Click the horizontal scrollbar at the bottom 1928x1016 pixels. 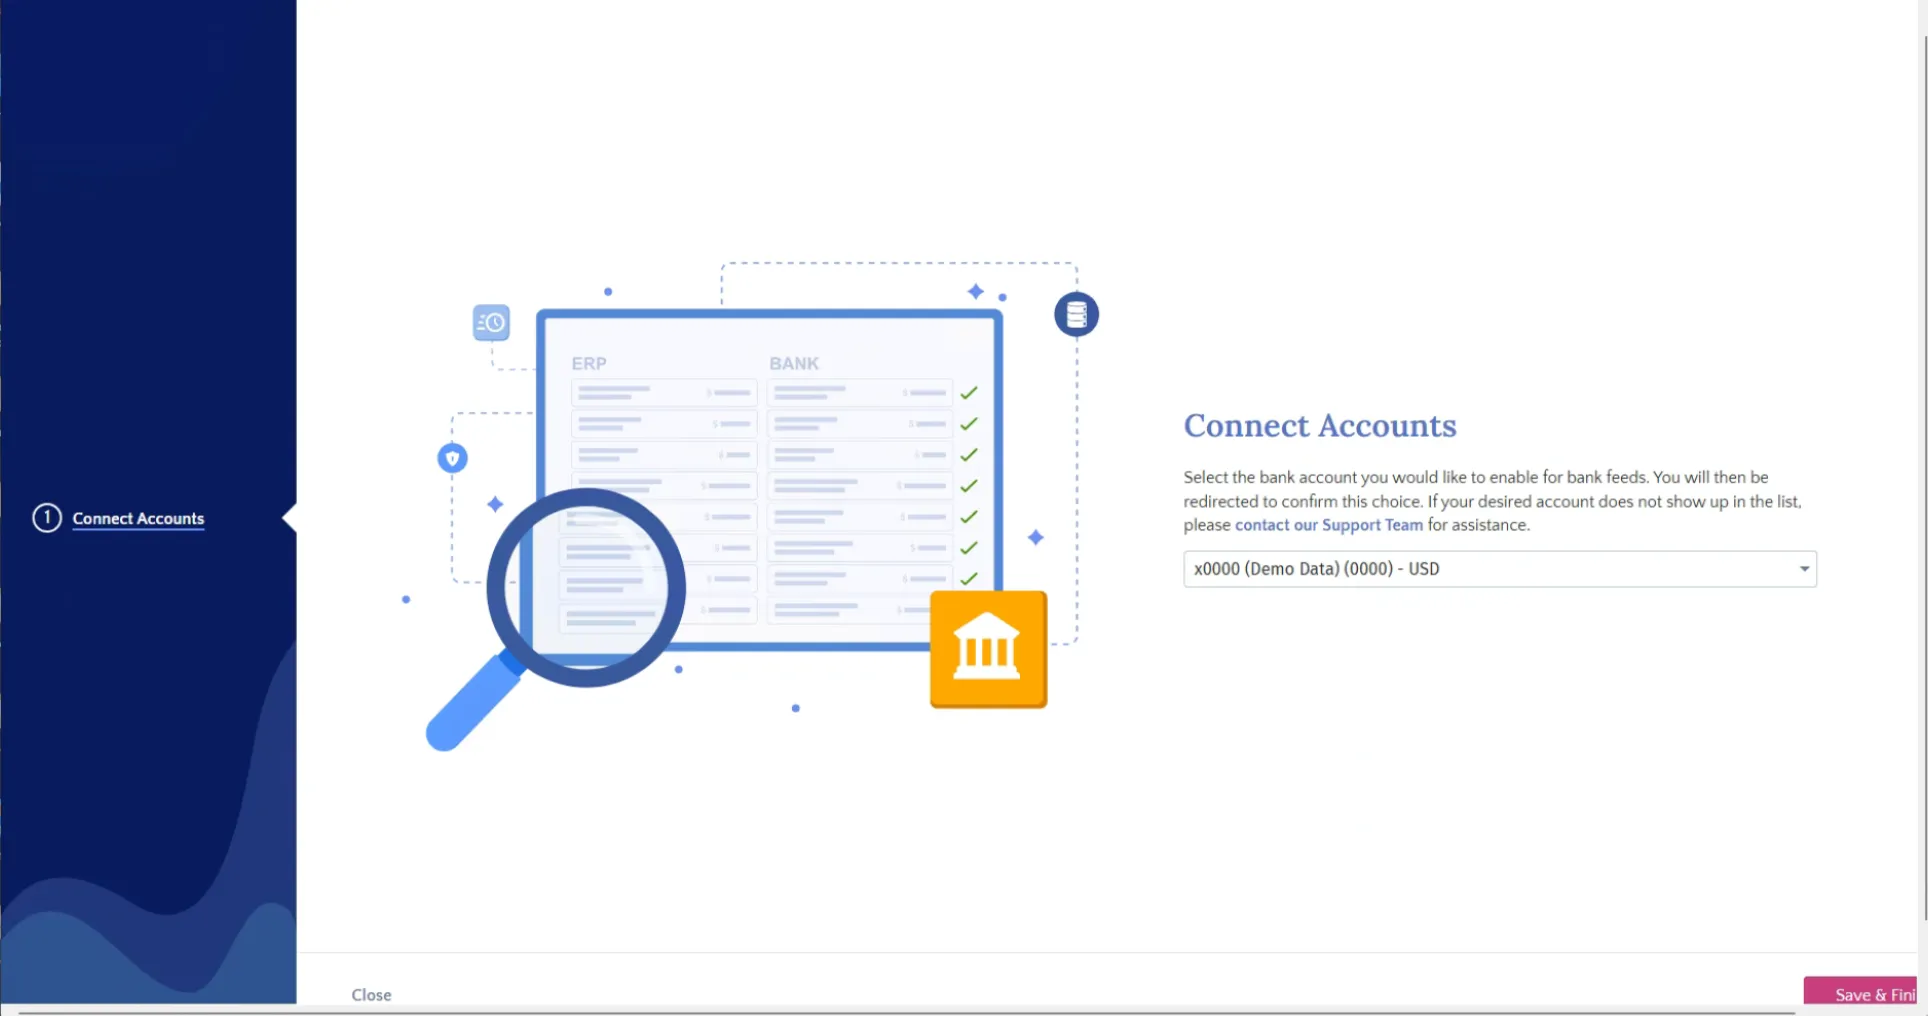click(x=905, y=1012)
